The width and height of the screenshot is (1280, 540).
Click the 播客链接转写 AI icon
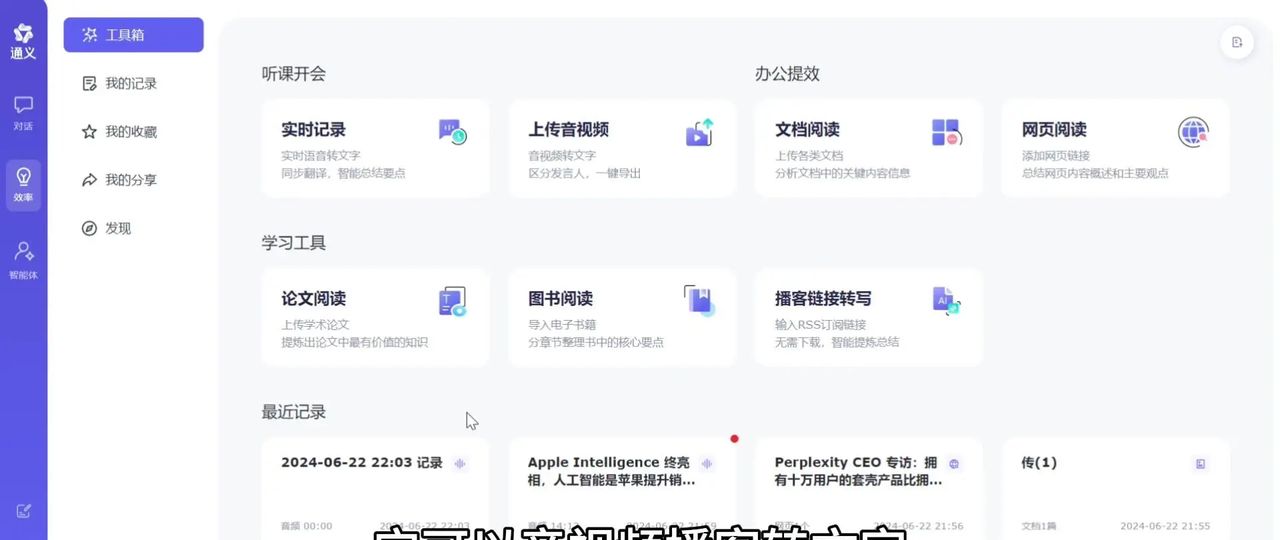coord(946,301)
